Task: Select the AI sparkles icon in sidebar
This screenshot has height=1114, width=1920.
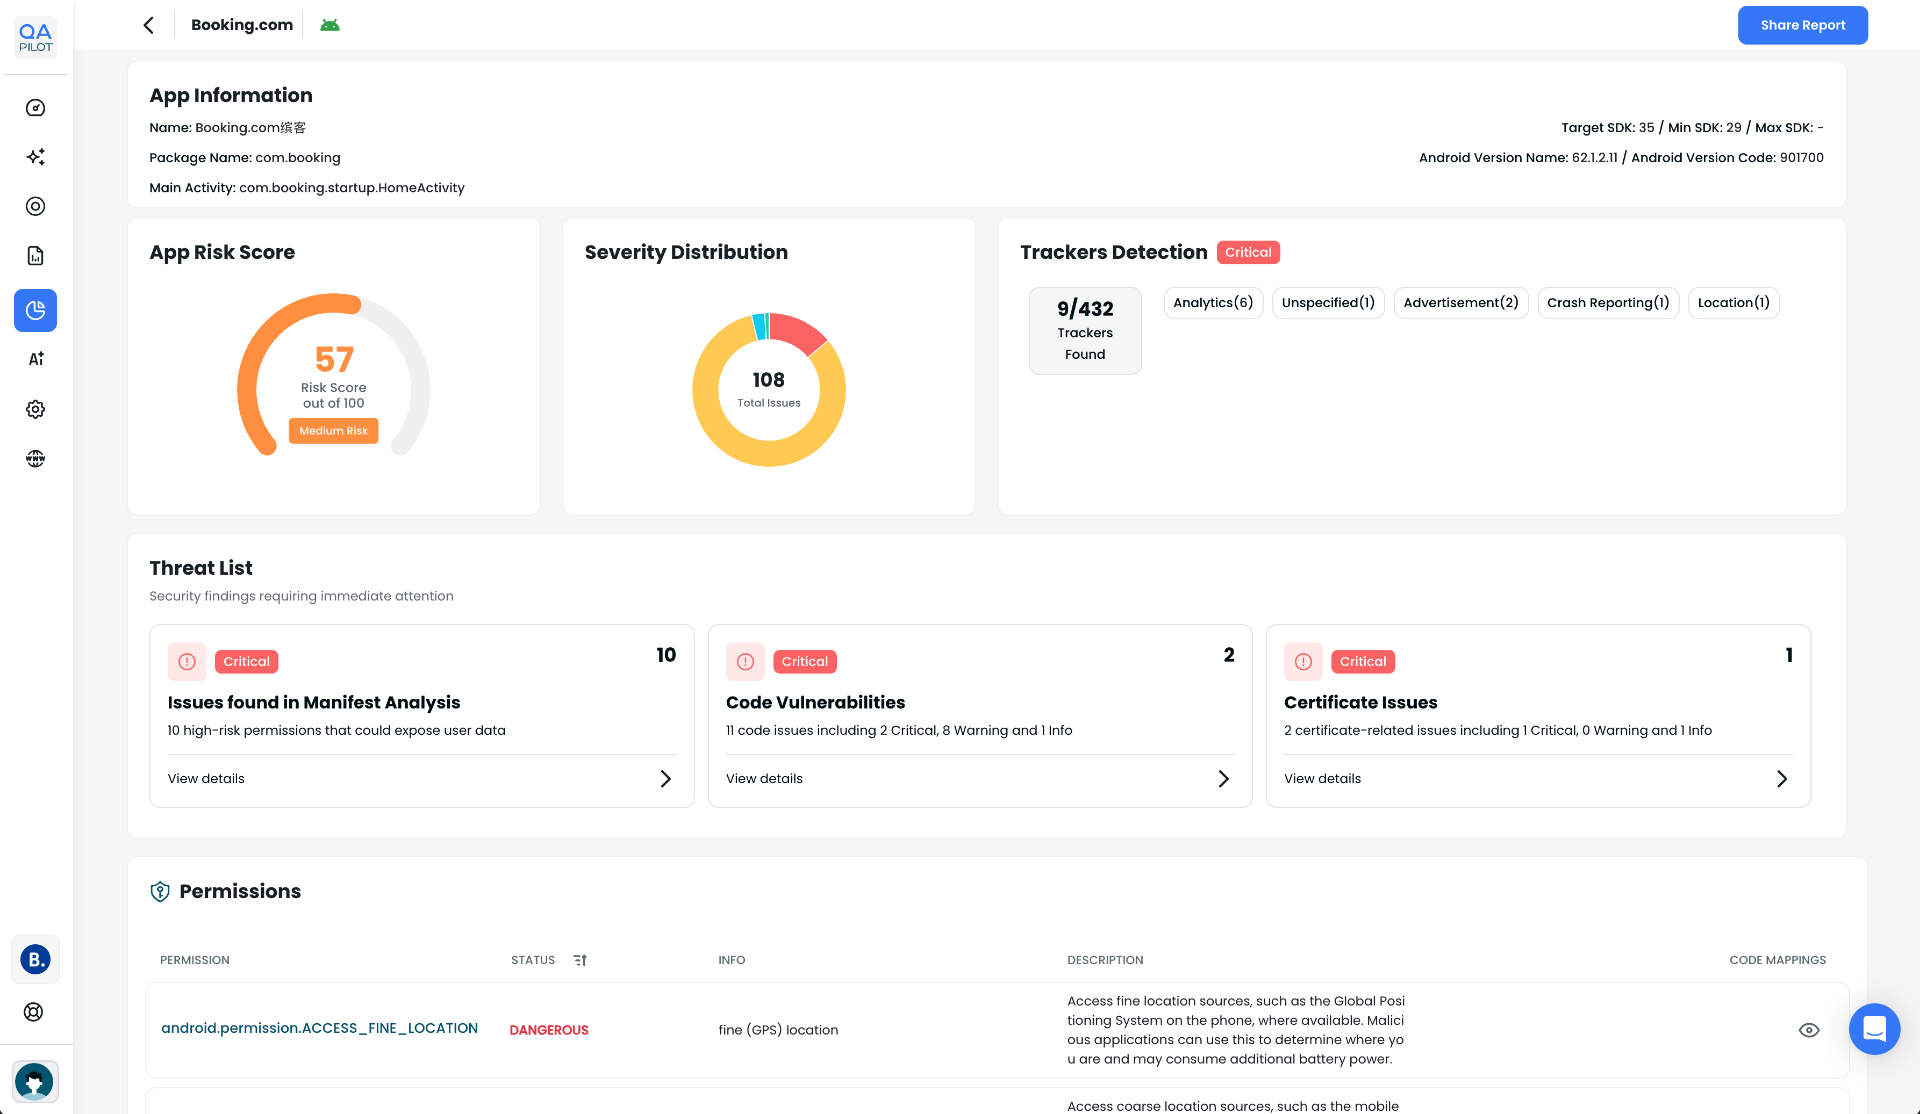Action: (x=35, y=157)
